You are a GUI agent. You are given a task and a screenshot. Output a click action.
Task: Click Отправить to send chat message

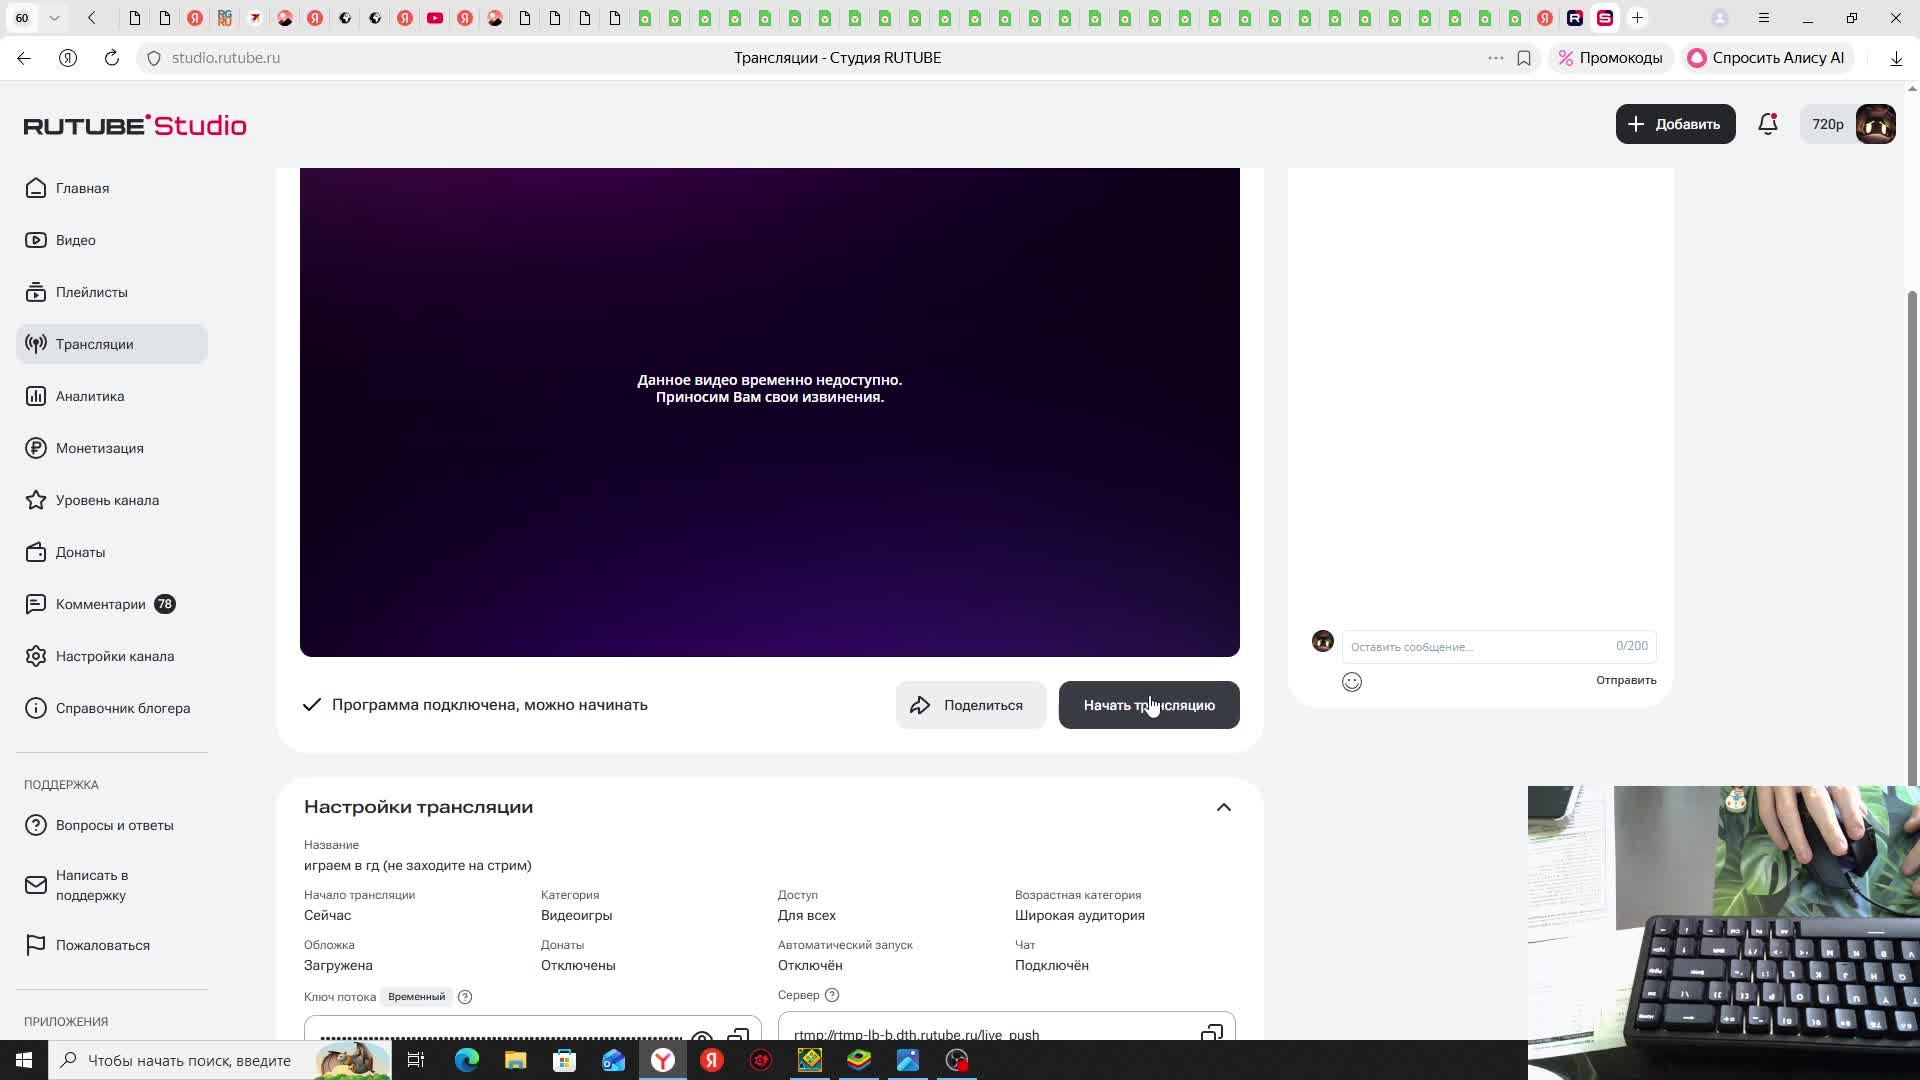(x=1625, y=680)
